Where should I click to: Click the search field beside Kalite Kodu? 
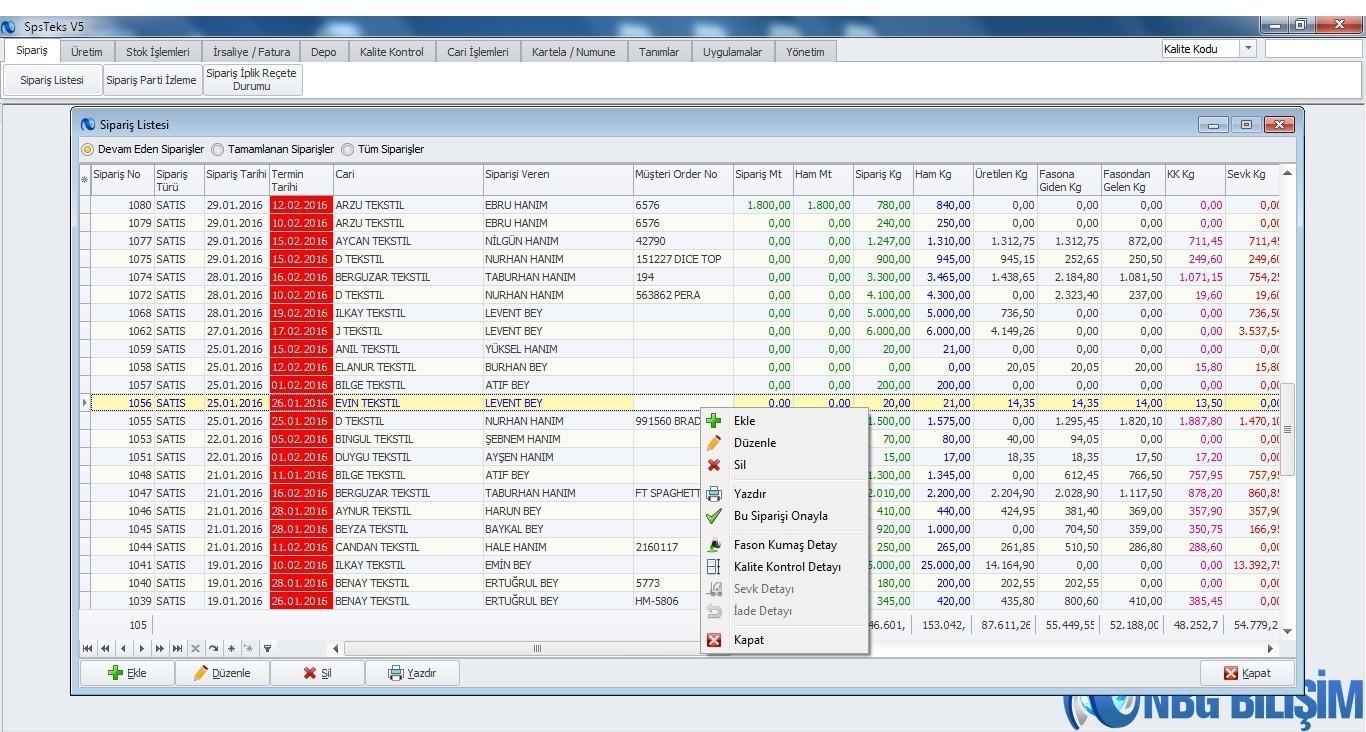point(1313,49)
